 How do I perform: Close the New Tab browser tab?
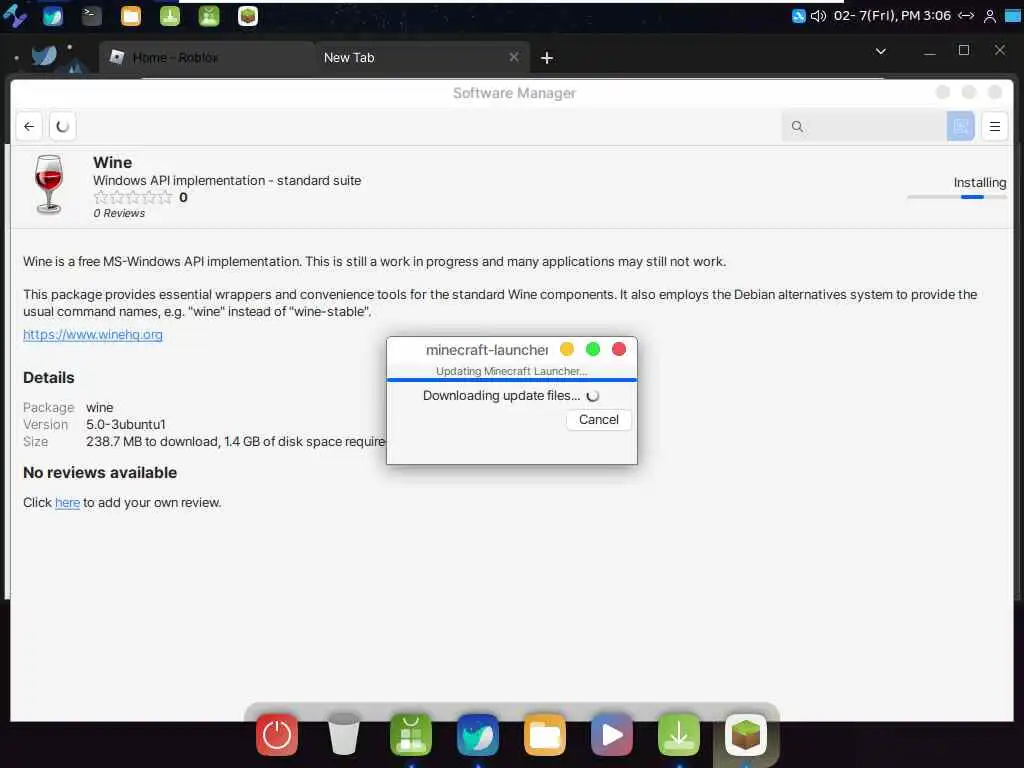tap(514, 57)
